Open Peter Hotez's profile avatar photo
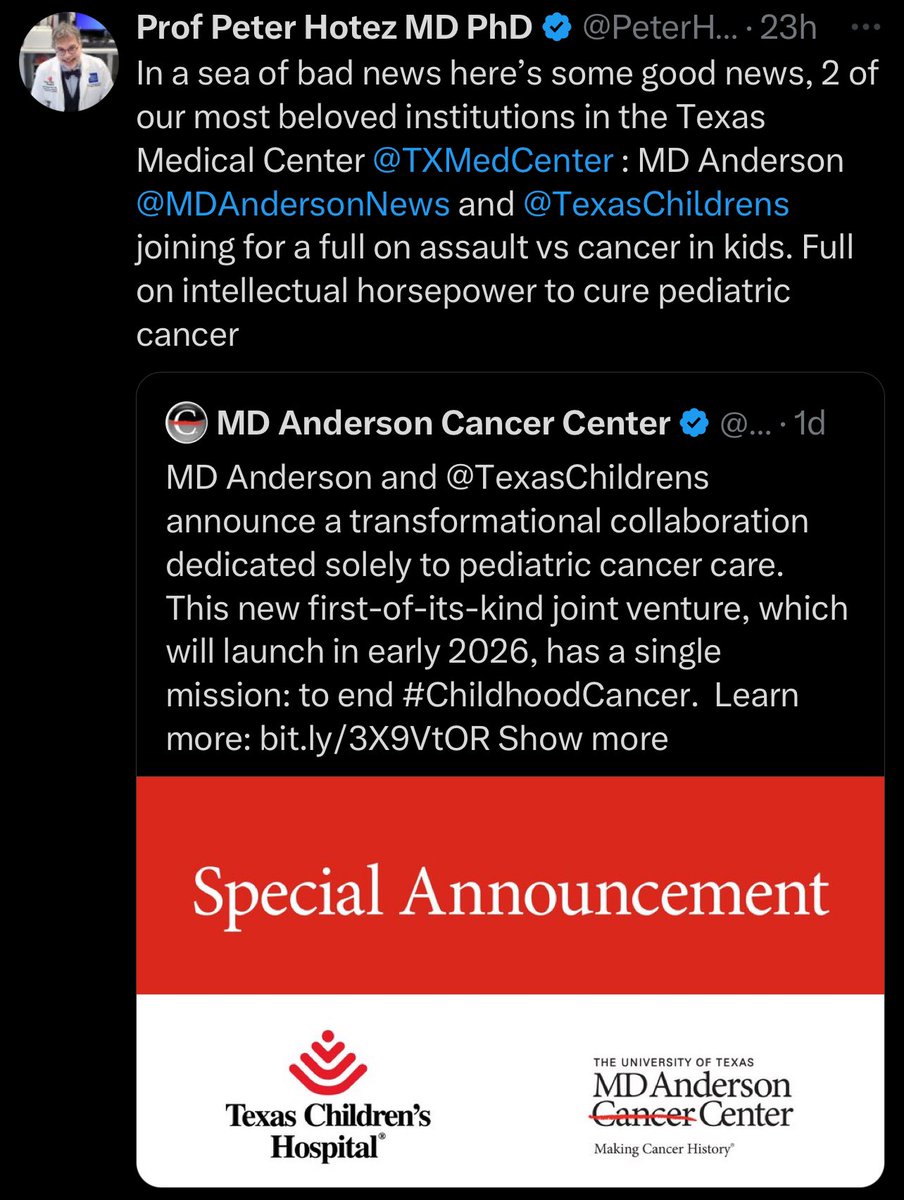 pos(64,63)
